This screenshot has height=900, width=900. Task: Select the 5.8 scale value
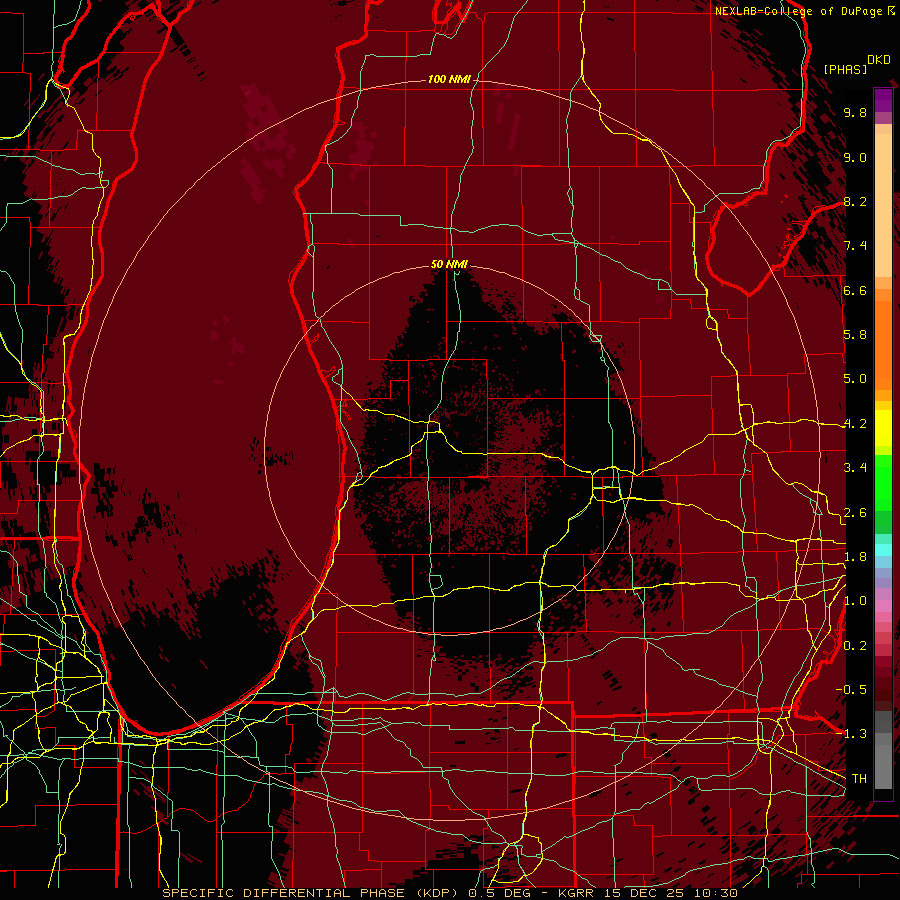(855, 335)
